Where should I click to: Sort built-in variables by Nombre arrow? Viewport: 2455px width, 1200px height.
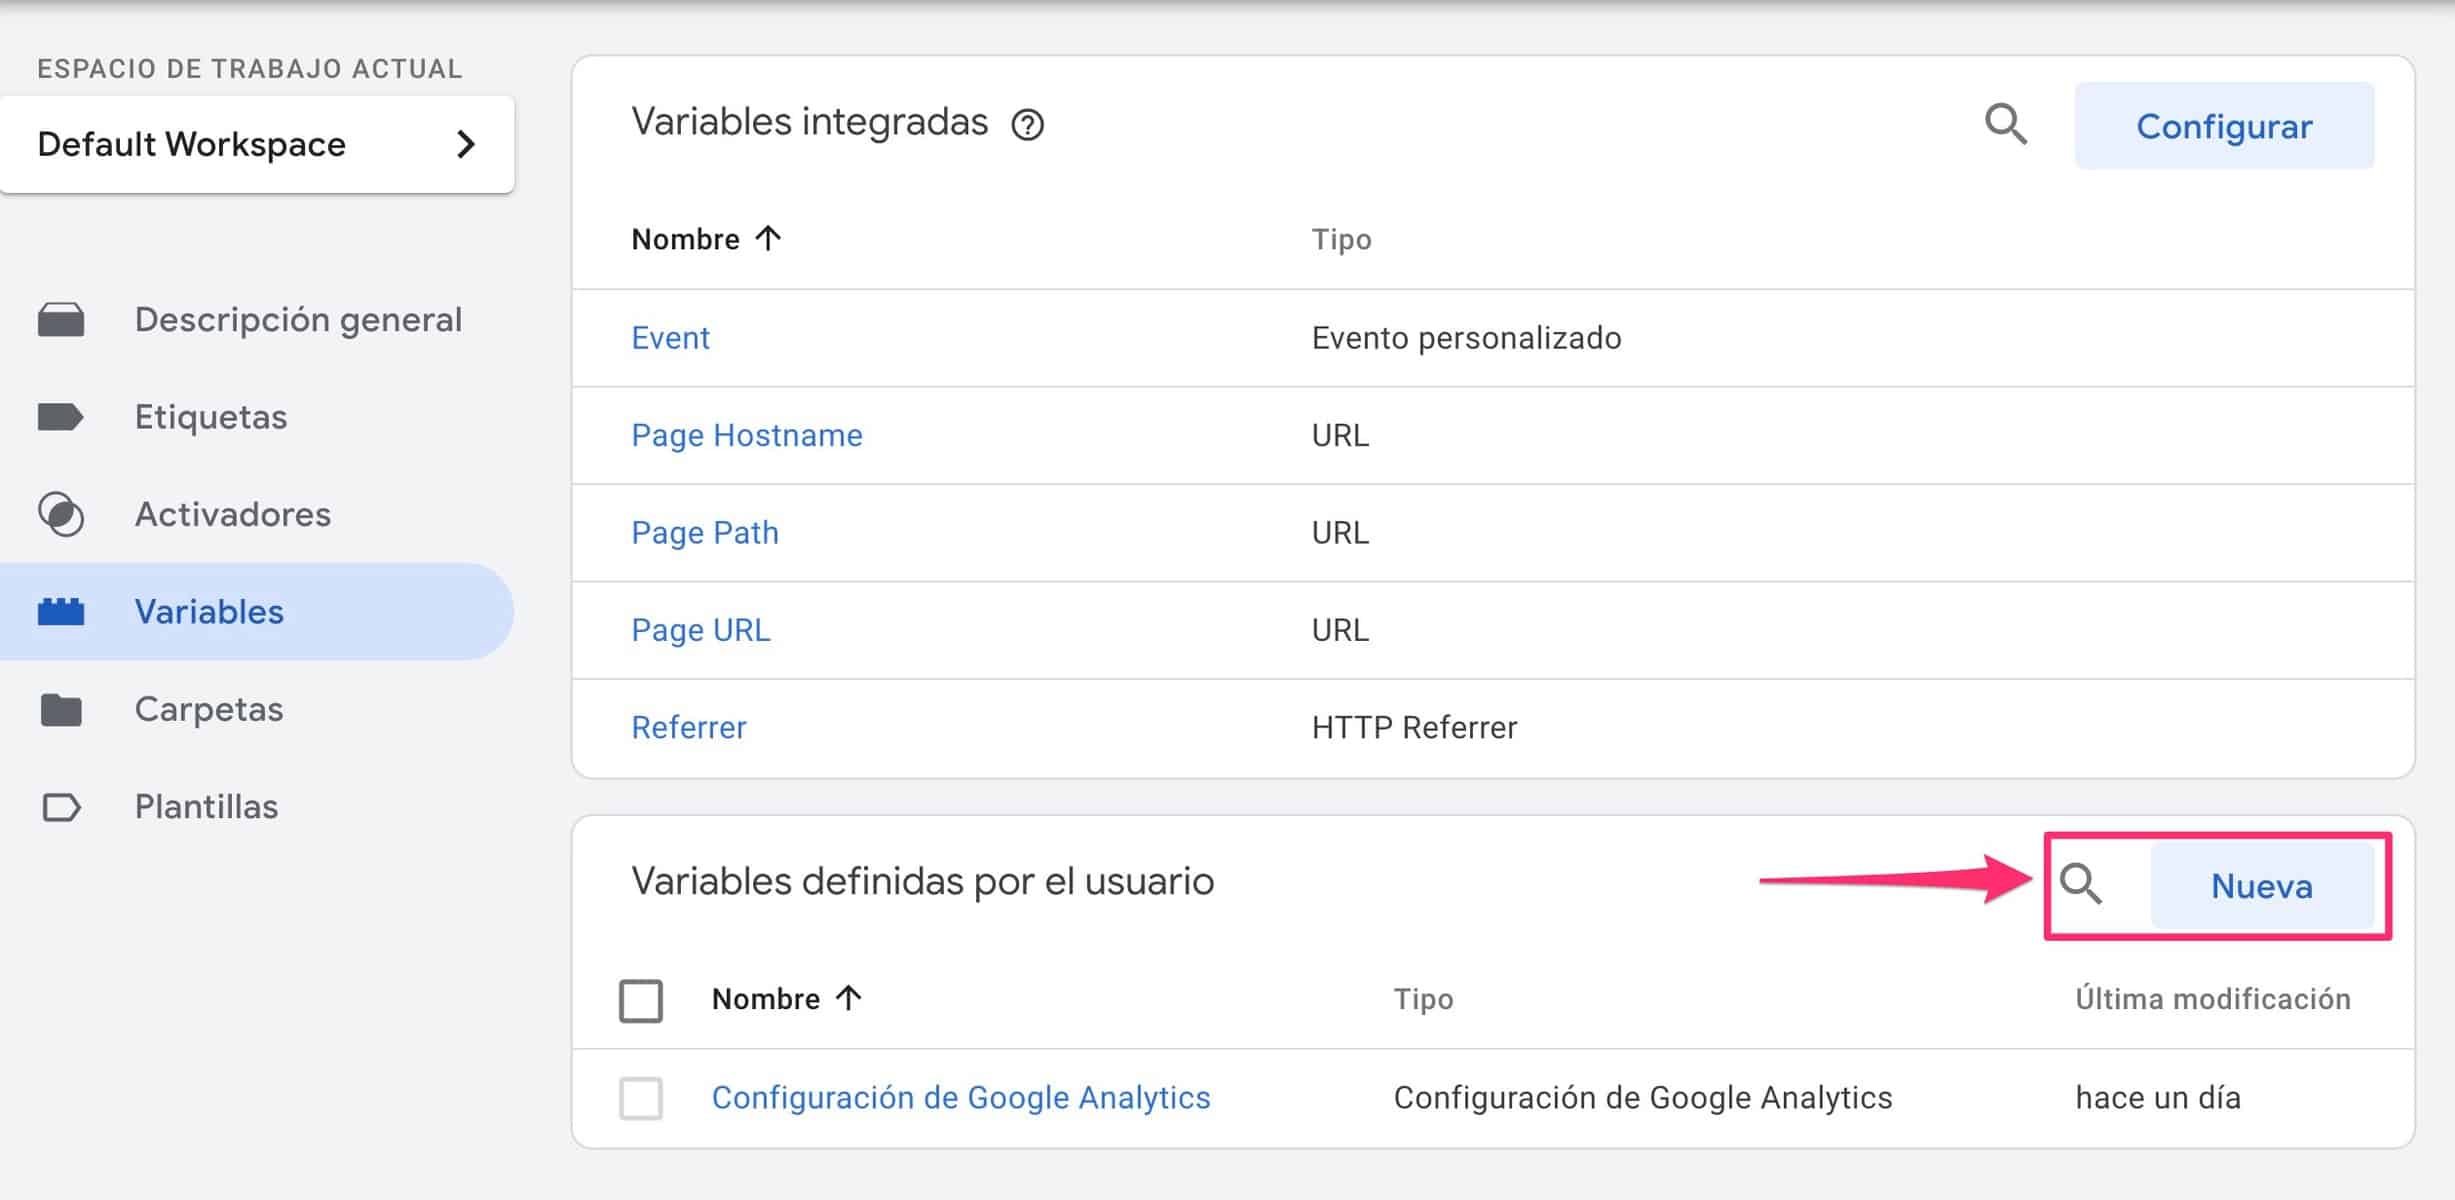(x=768, y=238)
